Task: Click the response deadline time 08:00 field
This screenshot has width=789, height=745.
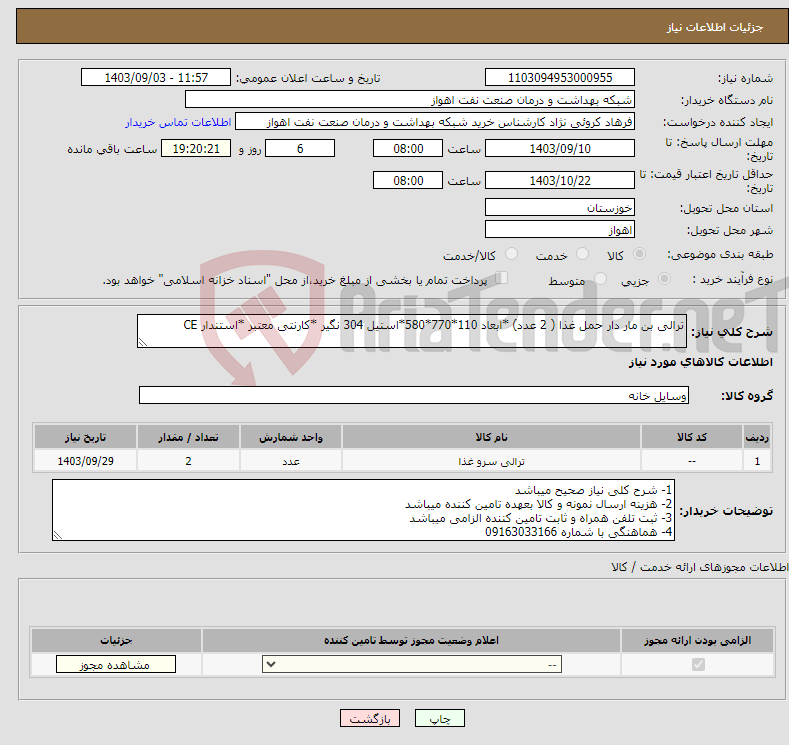Action: [408, 148]
